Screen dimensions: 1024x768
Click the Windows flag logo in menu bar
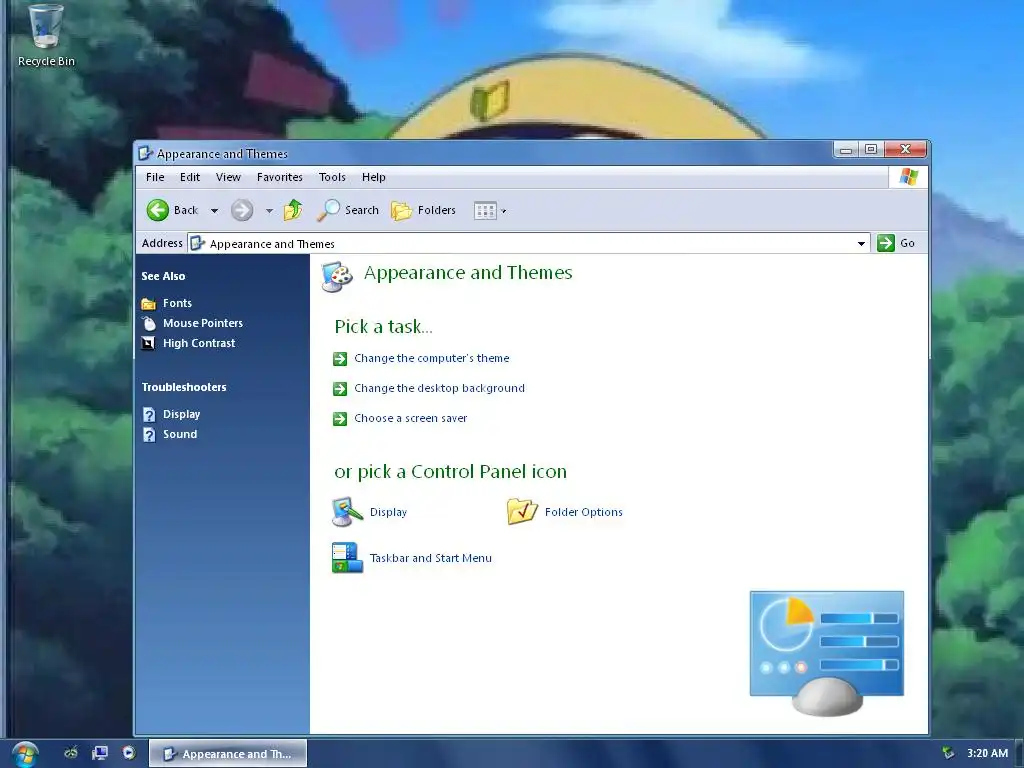pos(908,176)
